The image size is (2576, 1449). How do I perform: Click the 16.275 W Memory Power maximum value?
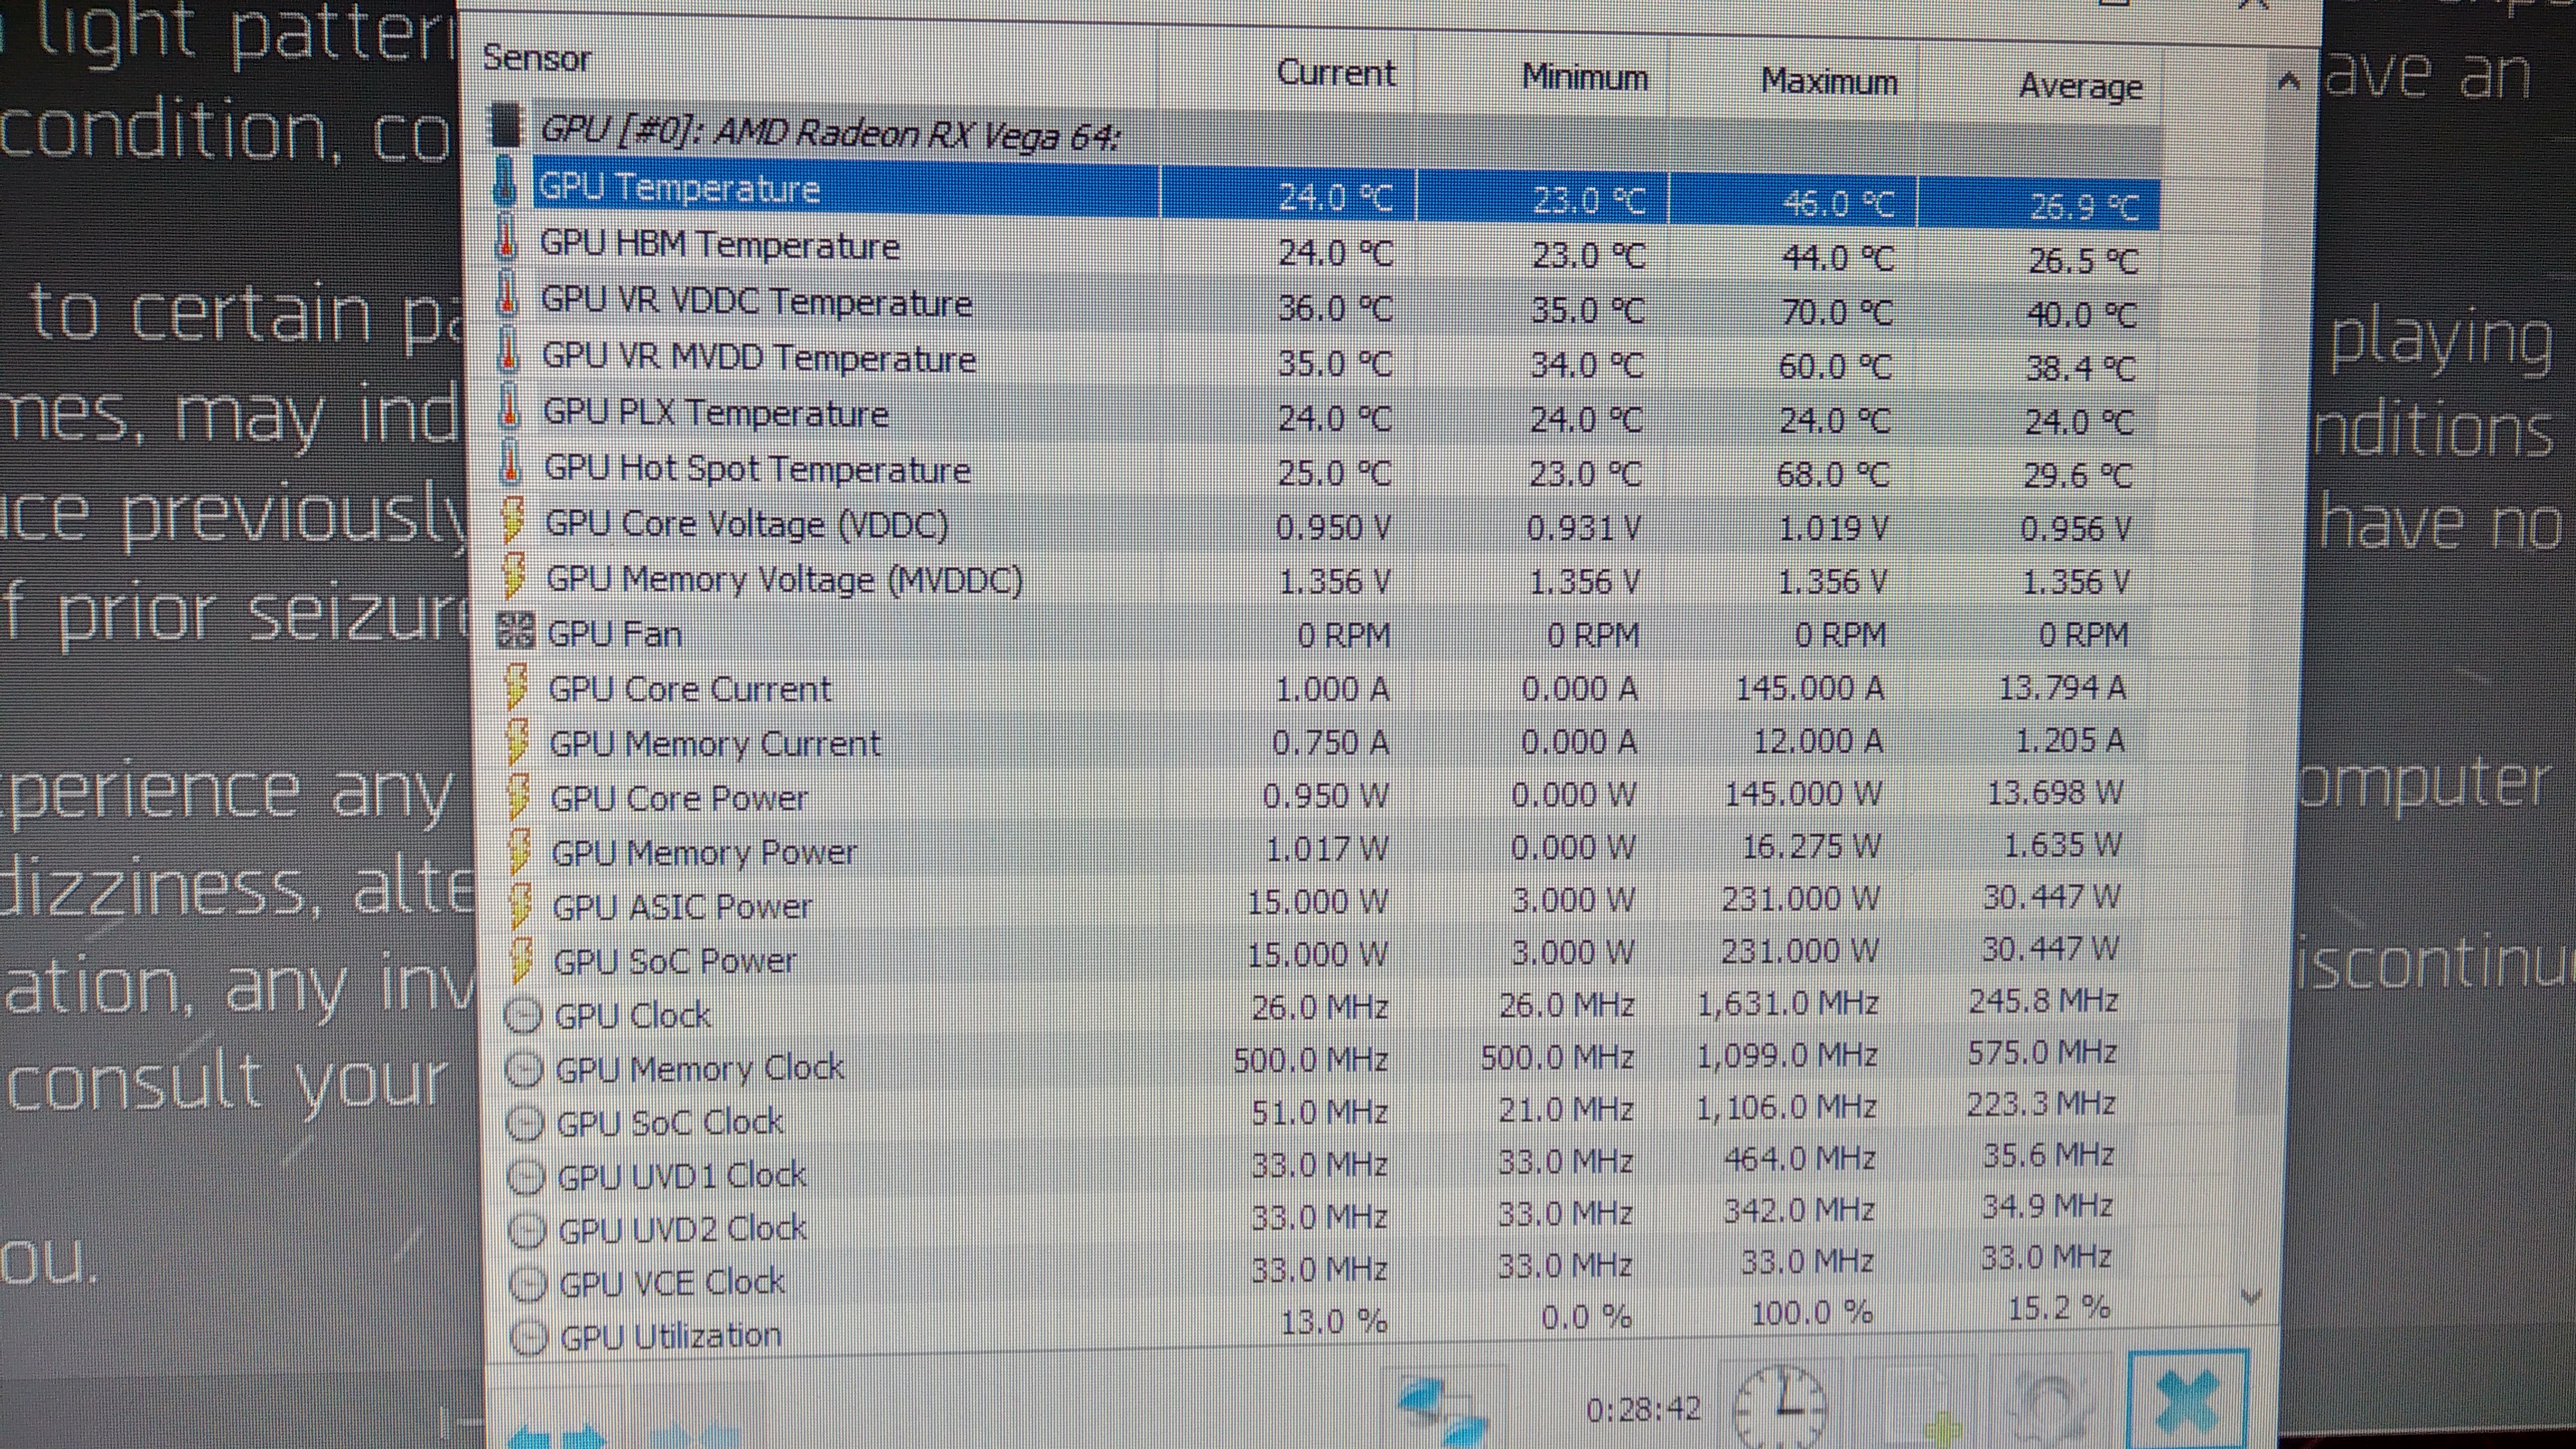coord(1811,846)
